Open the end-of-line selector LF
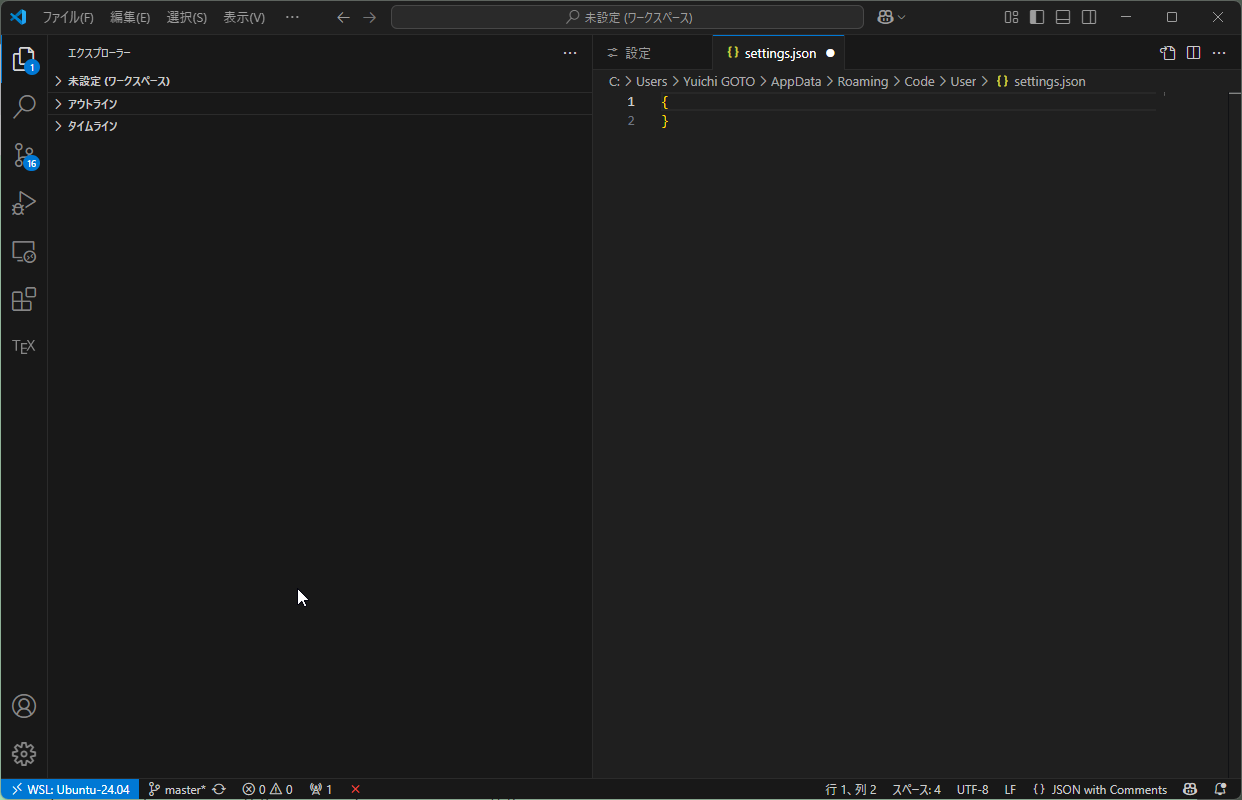 pyautogui.click(x=1010, y=789)
